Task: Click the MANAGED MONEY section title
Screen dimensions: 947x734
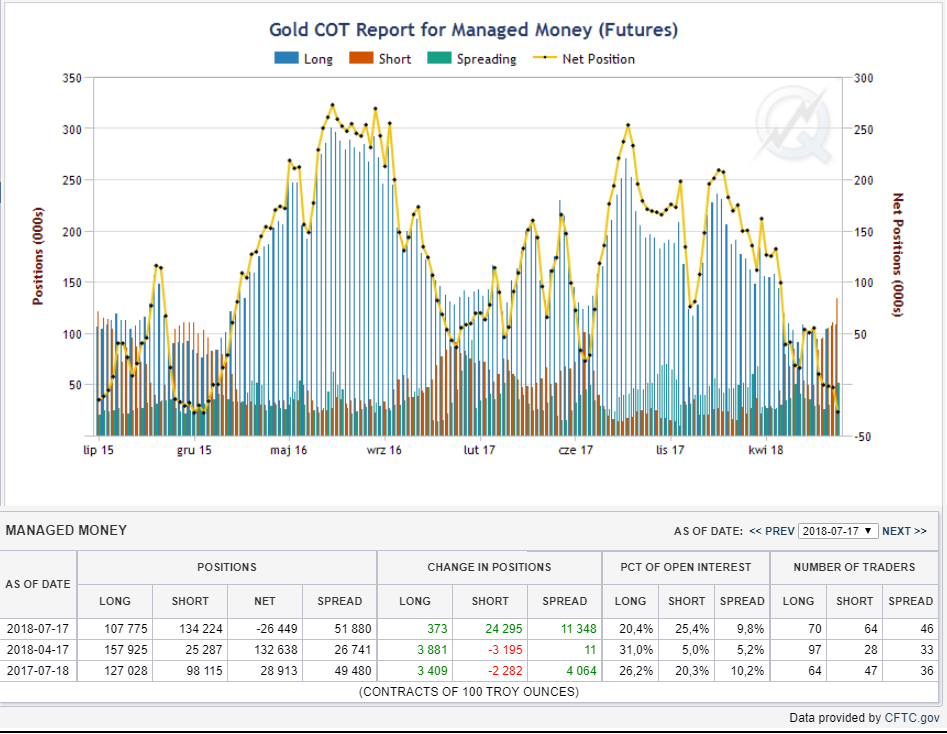Action: pyautogui.click(x=66, y=530)
